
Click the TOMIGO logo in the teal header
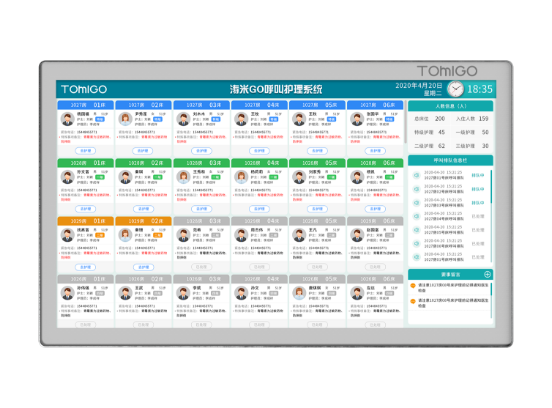[84, 89]
